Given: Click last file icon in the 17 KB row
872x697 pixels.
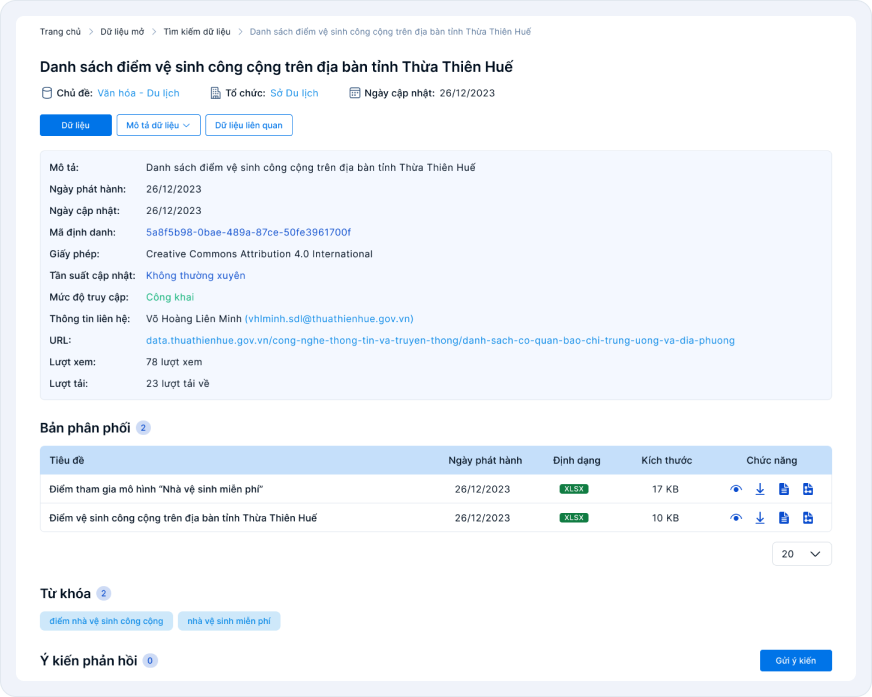Looking at the screenshot, I should coord(808,489).
